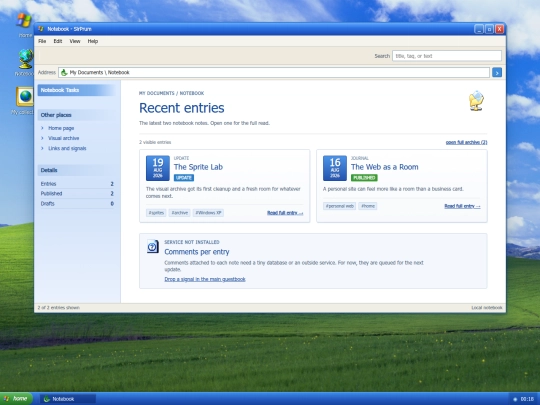
Task: Click the MY DOCUMENTS / NOTEBOOK breadcrumb
Action: [x=172, y=93]
